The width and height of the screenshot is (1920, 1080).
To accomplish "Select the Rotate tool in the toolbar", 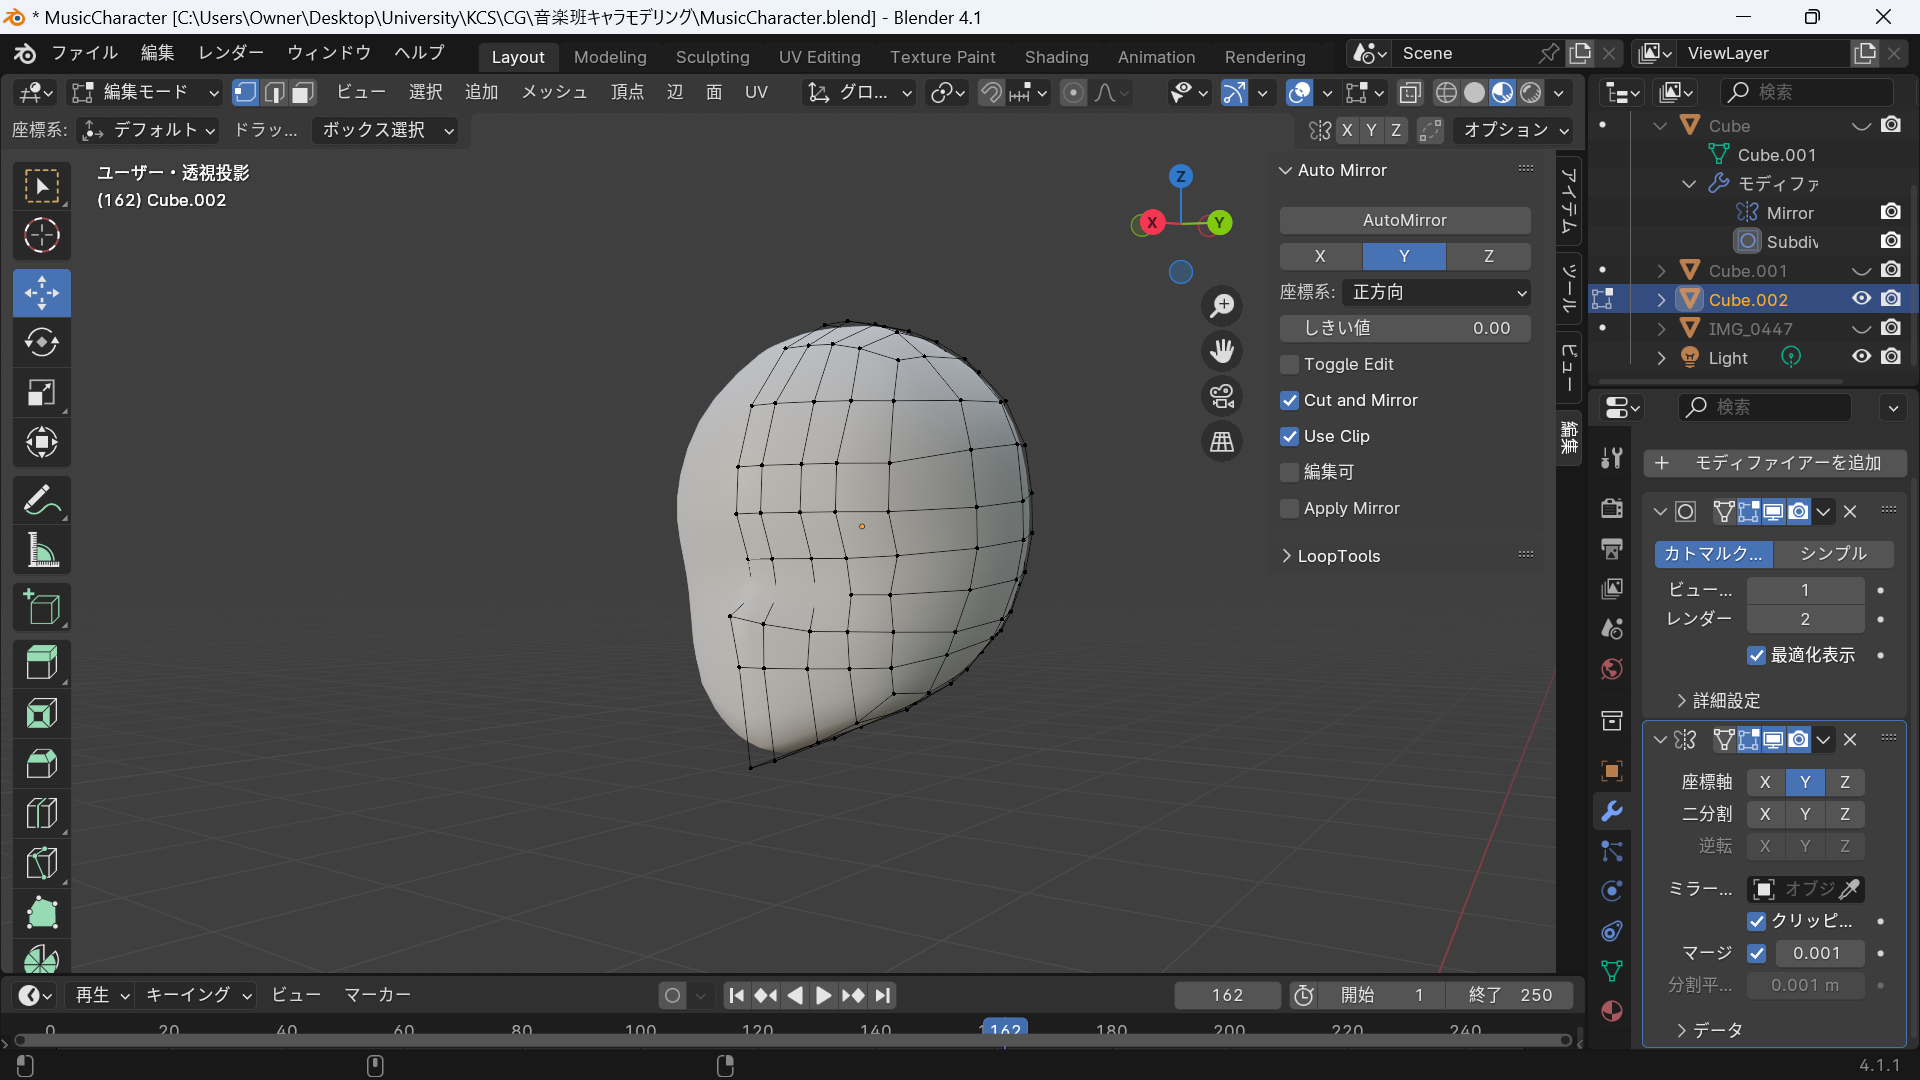I will (x=41, y=342).
